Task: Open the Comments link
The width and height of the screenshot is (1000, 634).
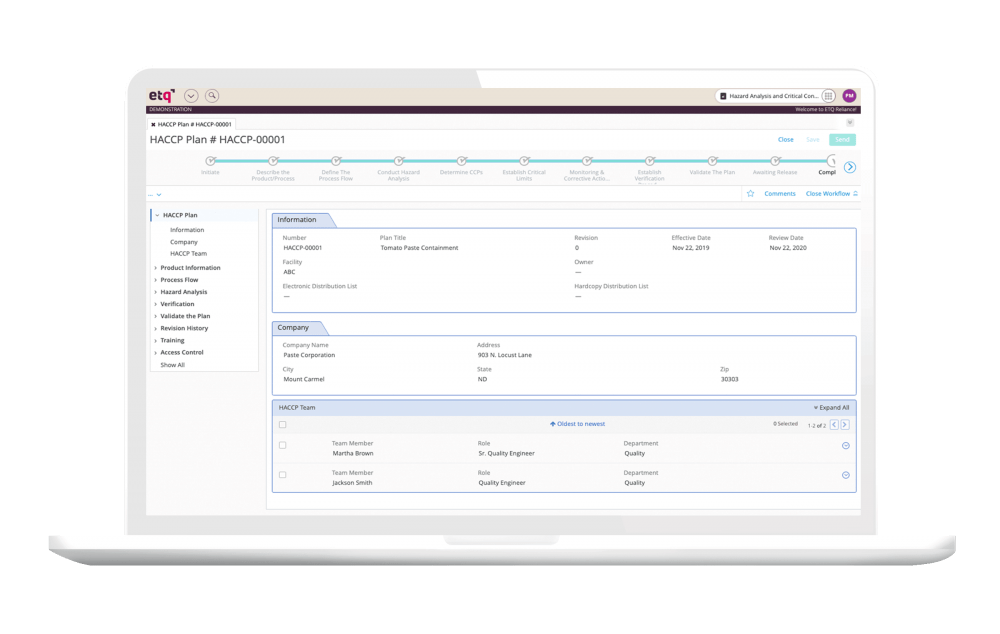Action: (780, 194)
